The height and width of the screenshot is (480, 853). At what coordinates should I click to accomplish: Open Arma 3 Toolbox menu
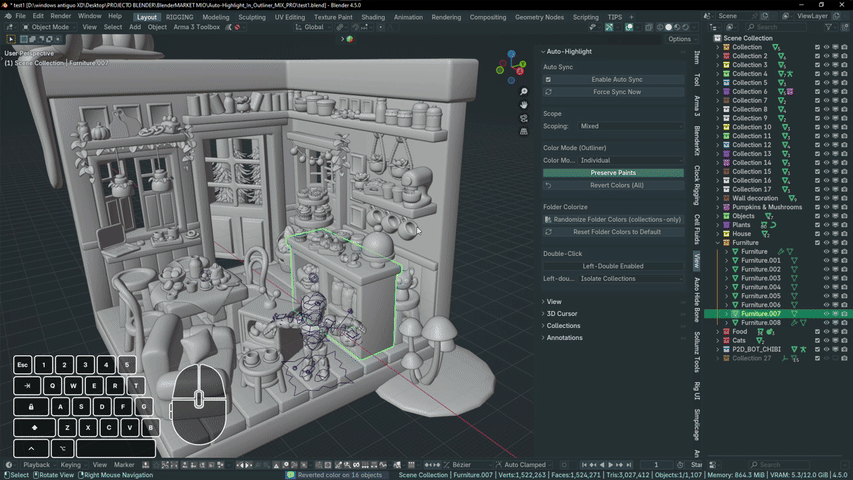tap(196, 27)
